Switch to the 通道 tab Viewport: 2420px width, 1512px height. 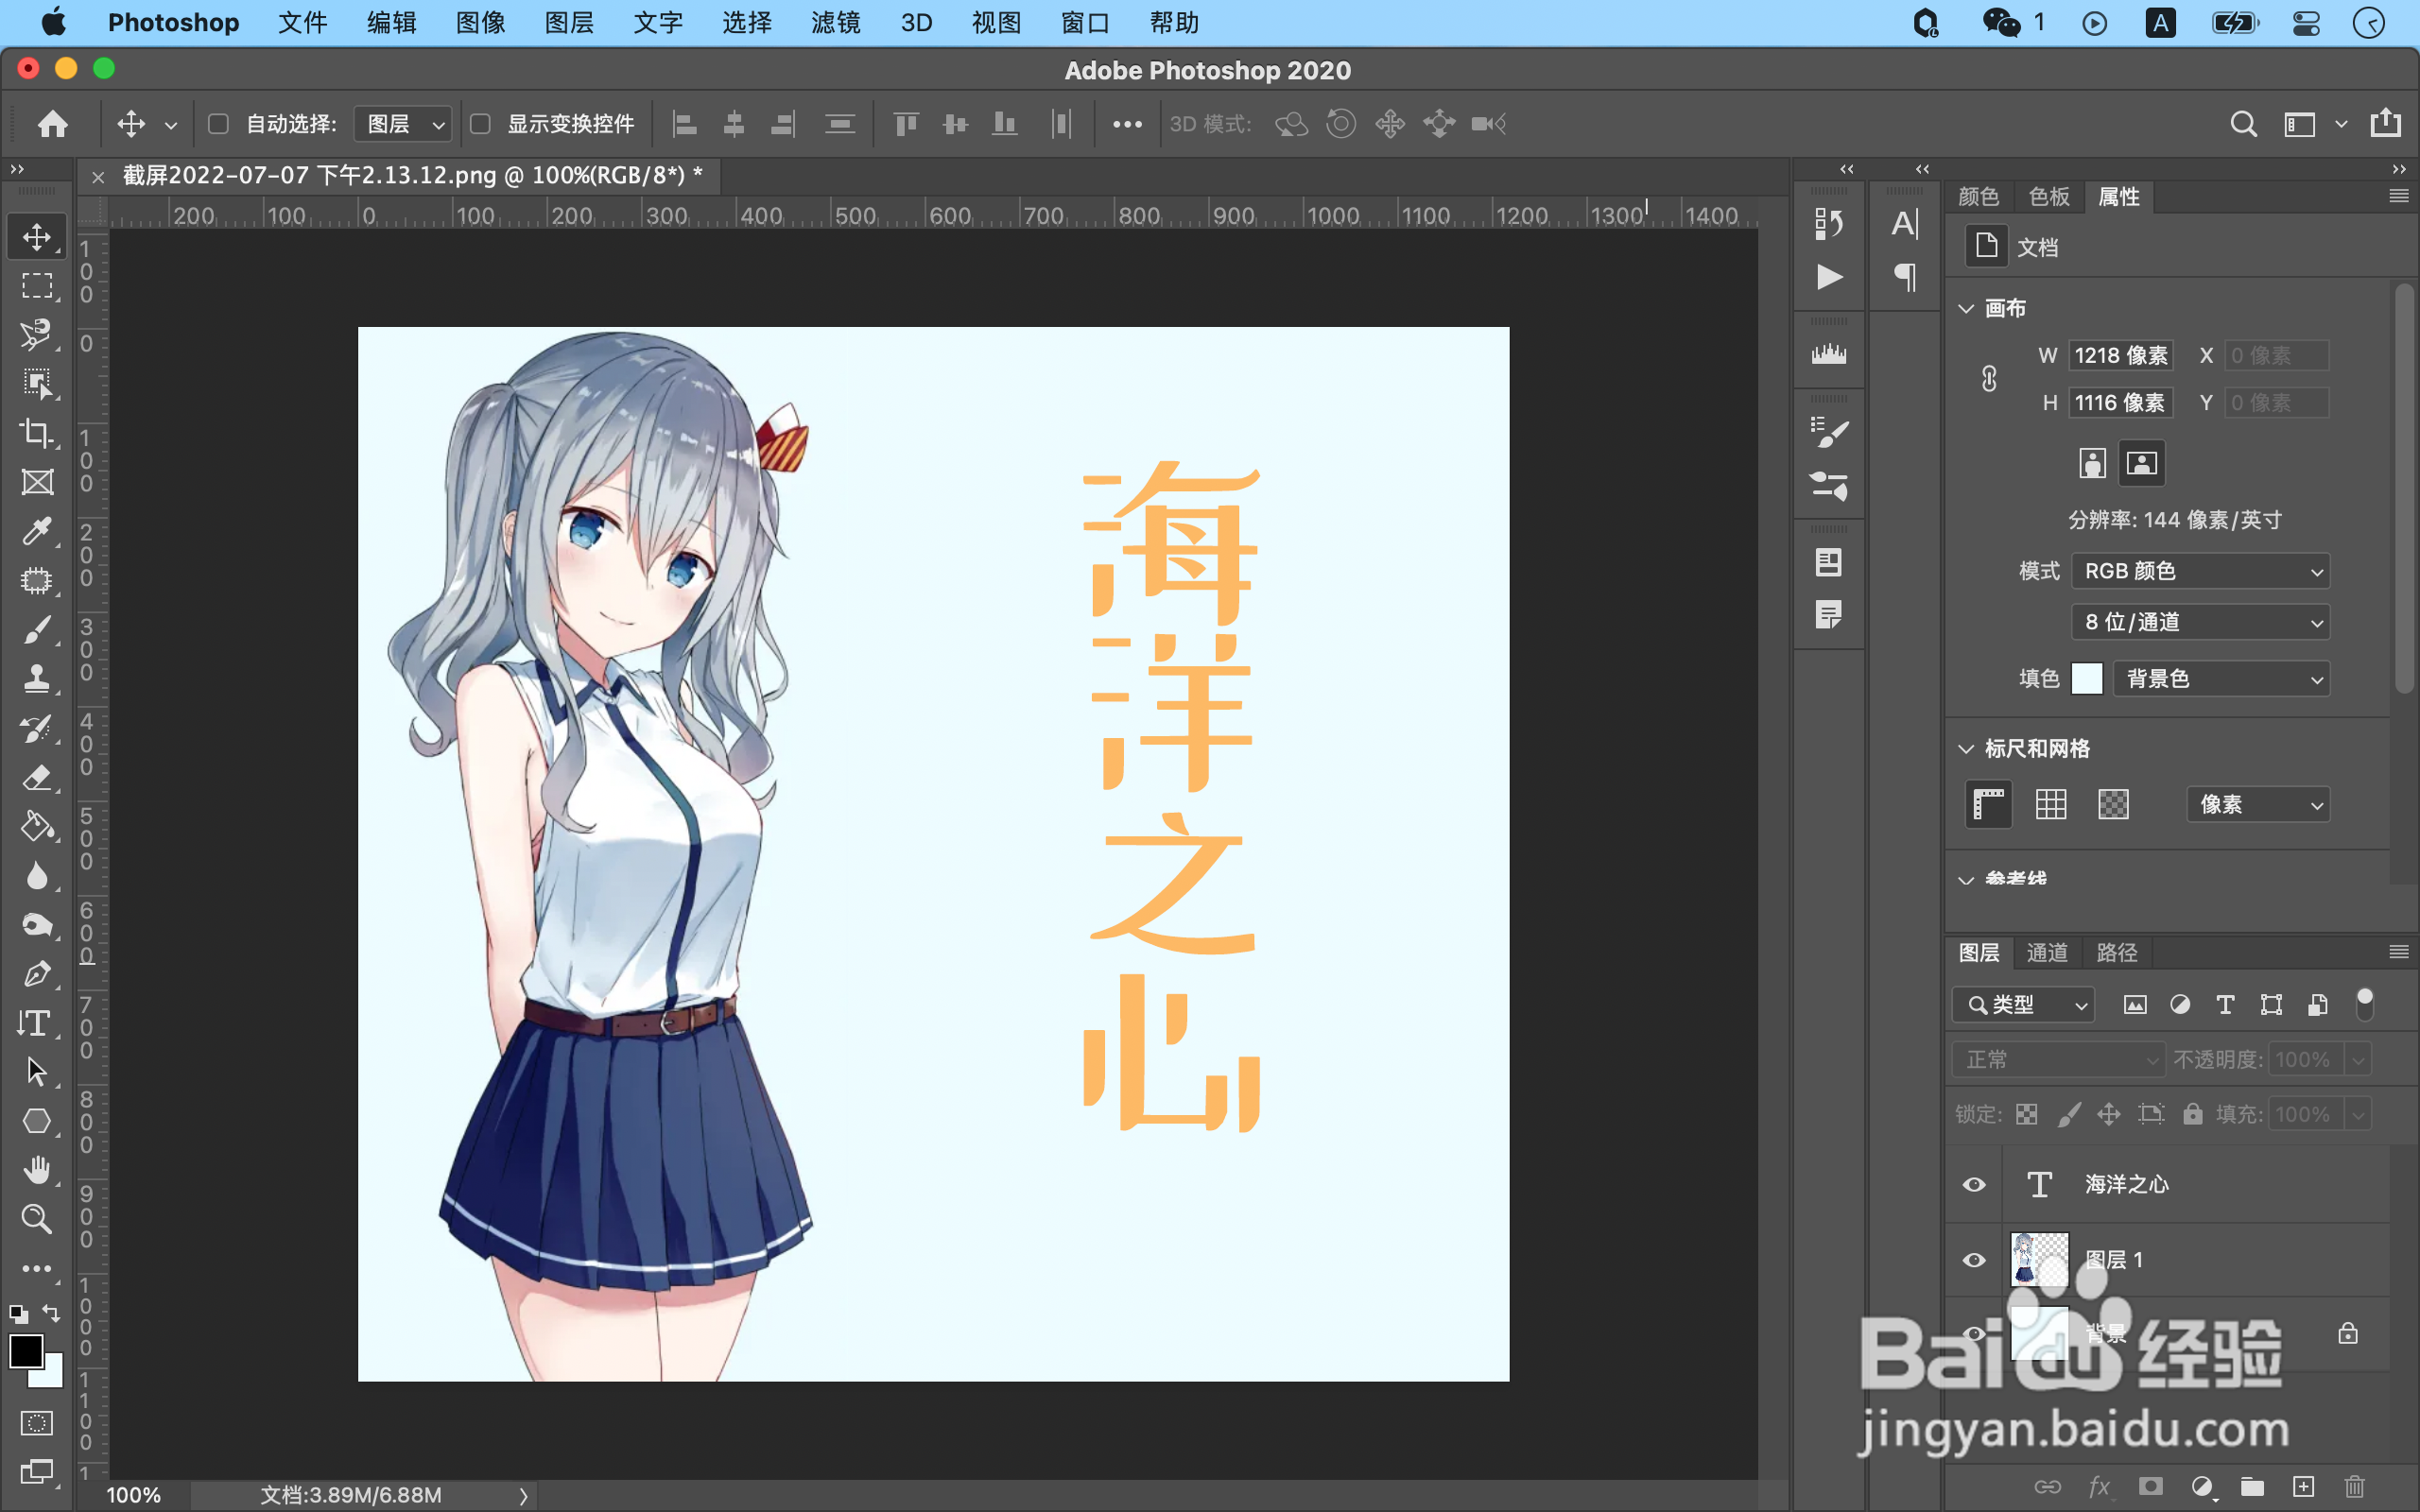2047,953
